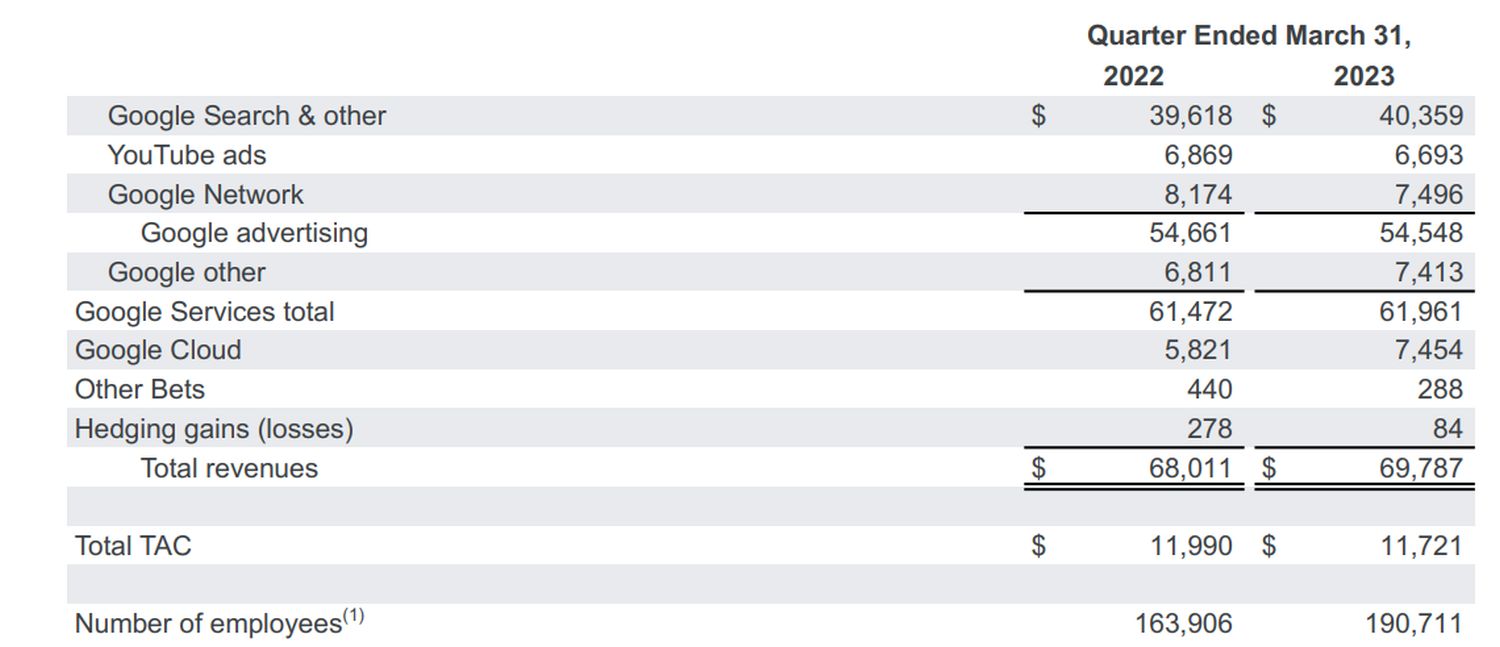Click the 39,618 Google Search value

coord(1190,116)
